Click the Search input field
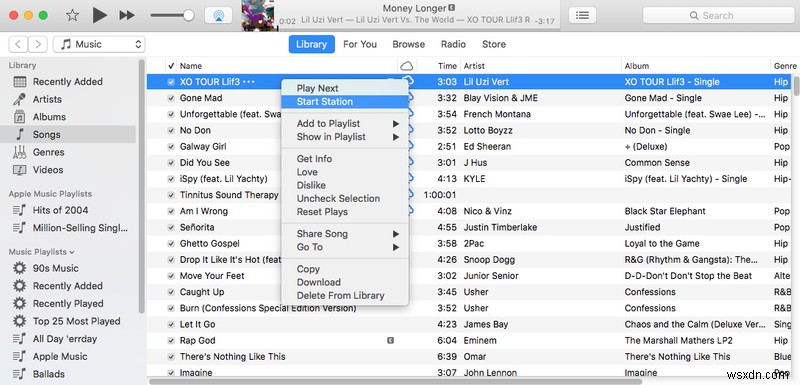 tap(718, 15)
